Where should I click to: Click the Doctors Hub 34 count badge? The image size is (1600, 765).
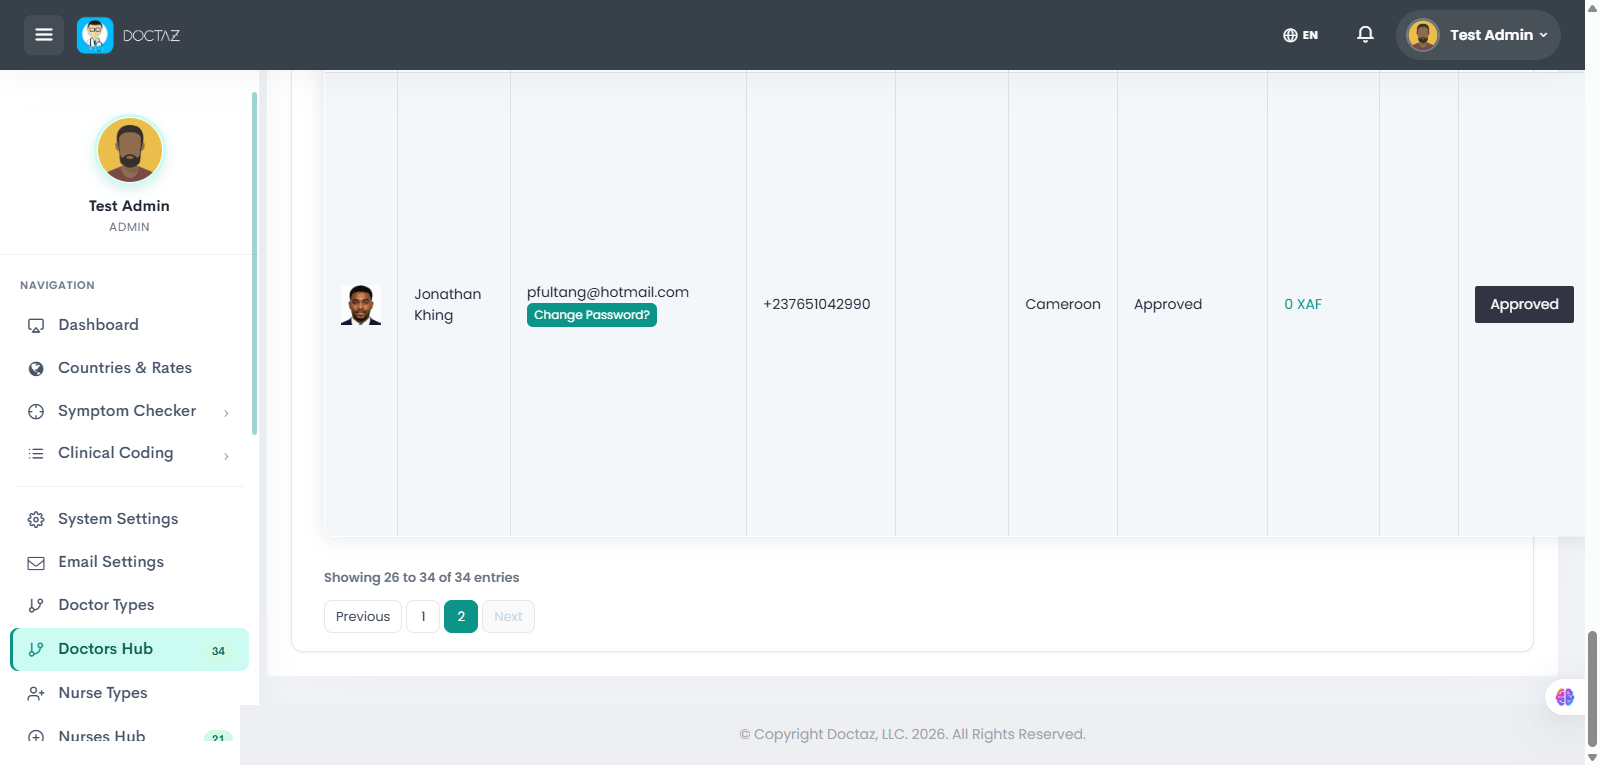tap(218, 651)
